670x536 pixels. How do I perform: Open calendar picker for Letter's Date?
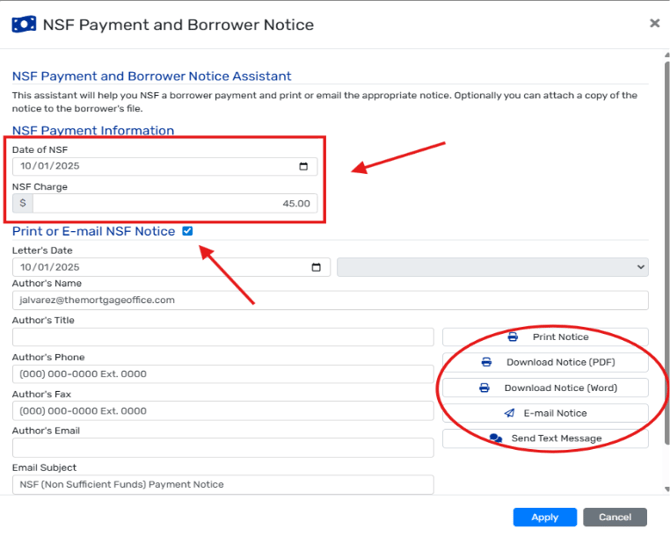pos(316,267)
